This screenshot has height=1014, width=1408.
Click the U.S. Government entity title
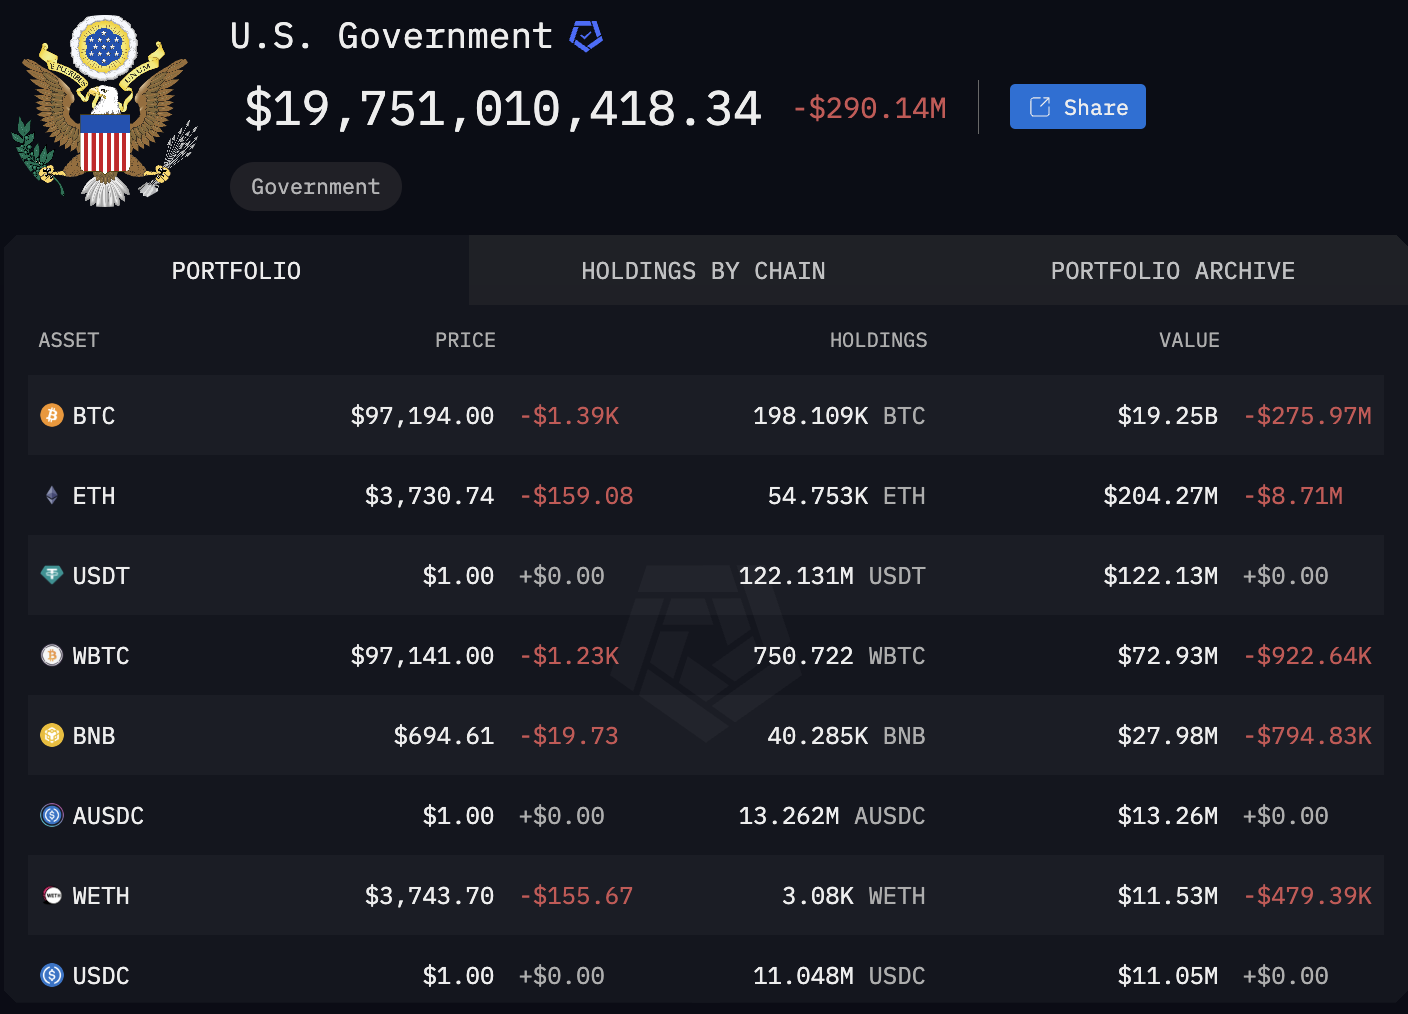pyautogui.click(x=391, y=37)
